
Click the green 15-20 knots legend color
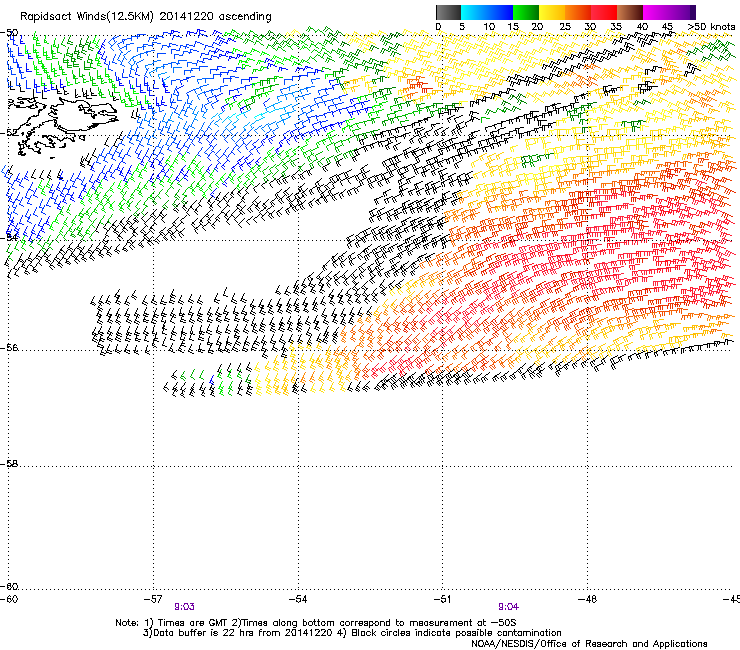[526, 12]
